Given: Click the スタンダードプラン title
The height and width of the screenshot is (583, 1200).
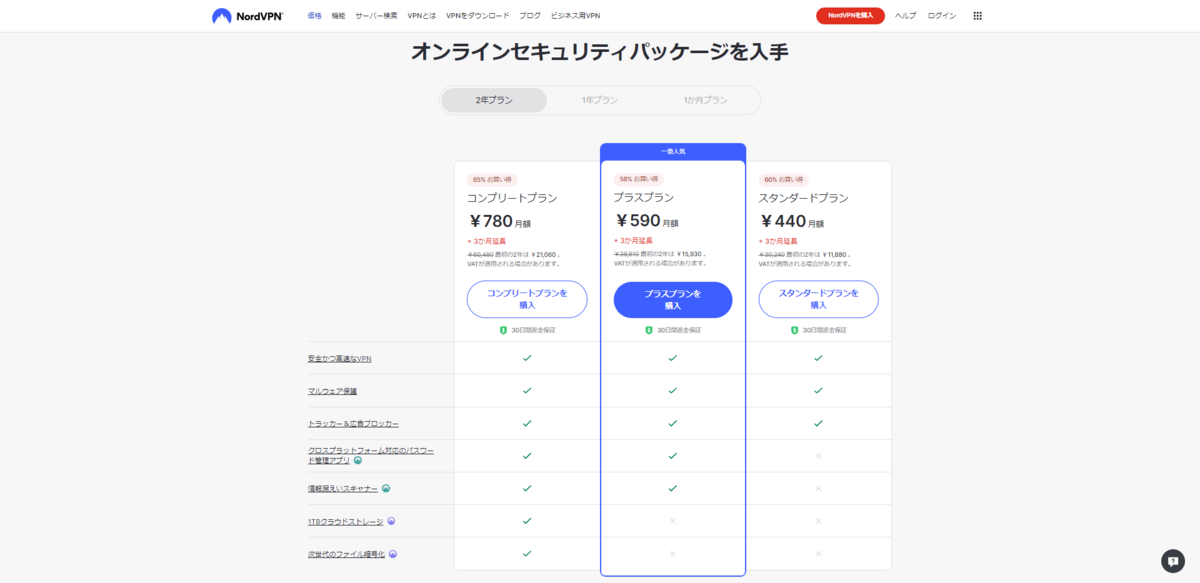Looking at the screenshot, I should 804,198.
